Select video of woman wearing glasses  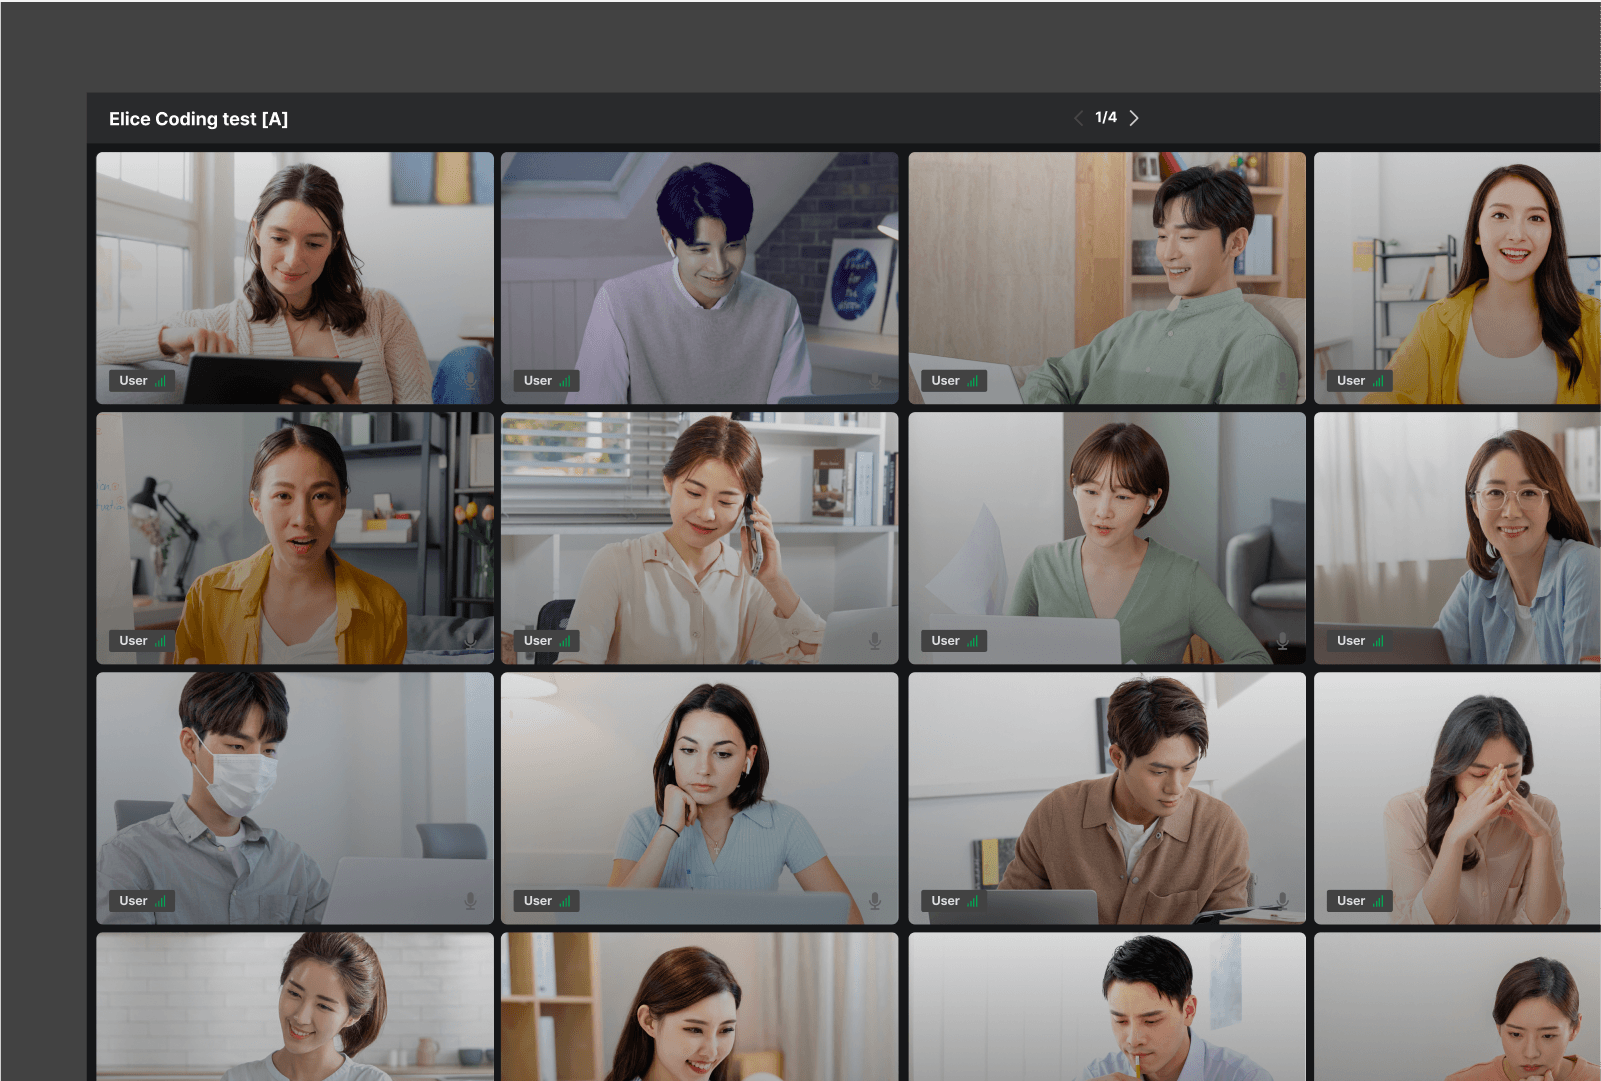point(1457,538)
